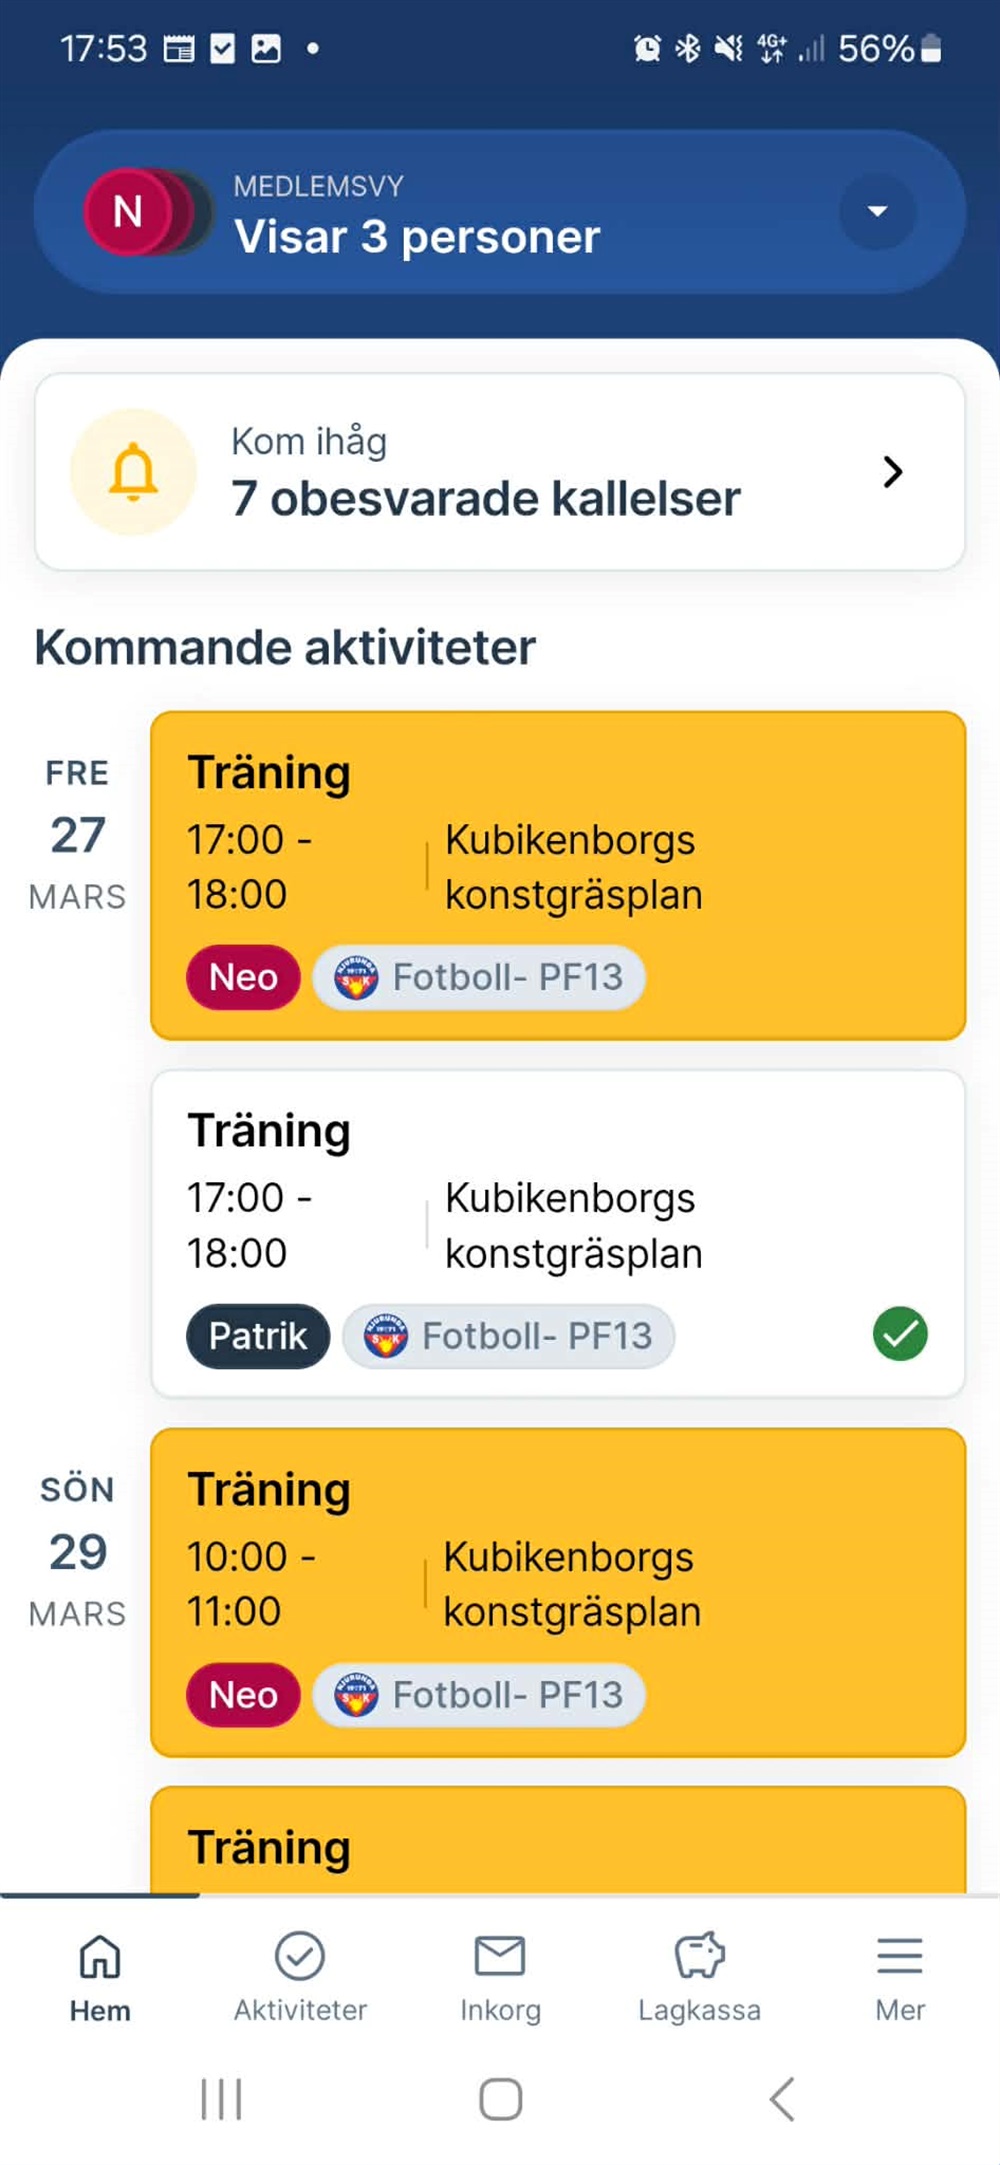Open unanswered invitations chevron arrow
The width and height of the screenshot is (1000, 2165).
point(893,472)
